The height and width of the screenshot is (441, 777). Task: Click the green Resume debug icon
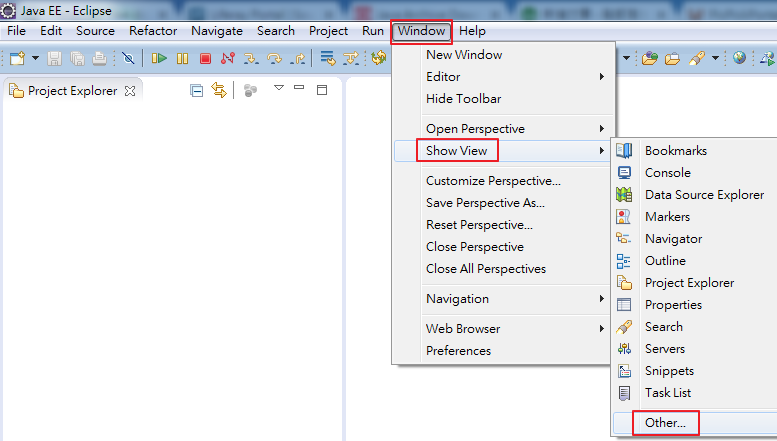point(159,58)
